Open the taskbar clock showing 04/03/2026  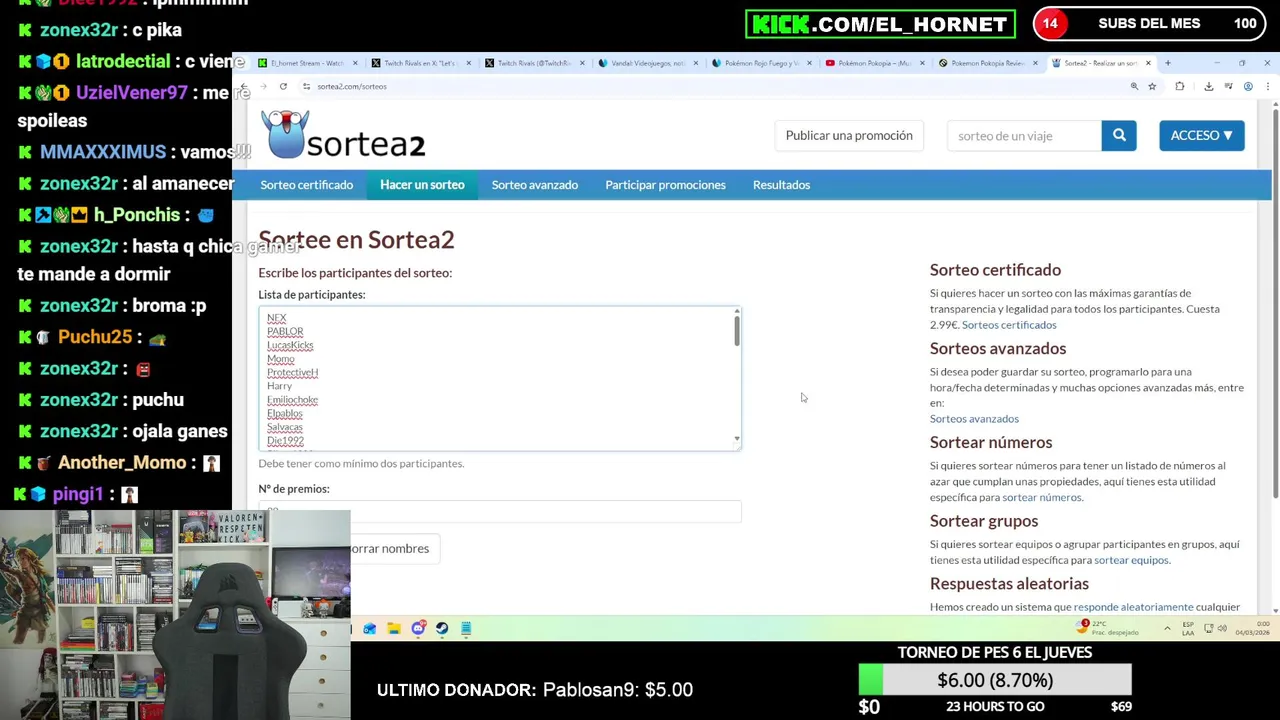(1252, 628)
